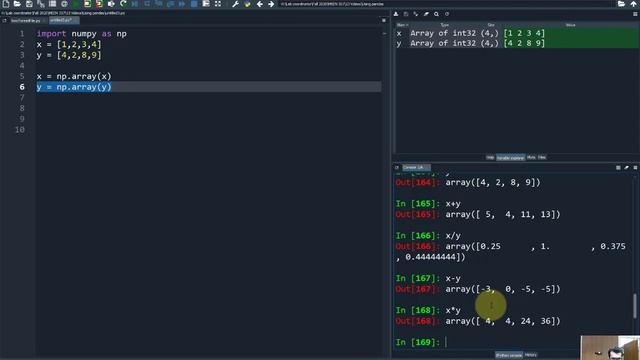Viewport: 640px width, 360px height.
Task: Start debugging the file
Action: [135, 4]
